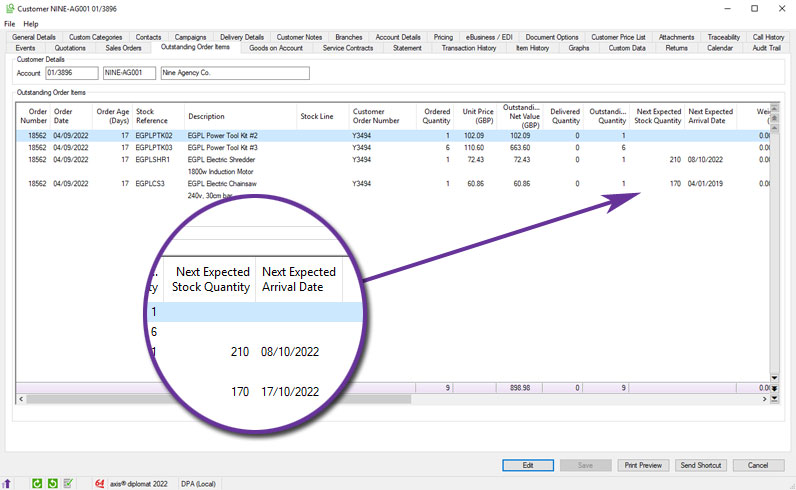
Task: Open the Traceability tab
Action: click(x=723, y=37)
